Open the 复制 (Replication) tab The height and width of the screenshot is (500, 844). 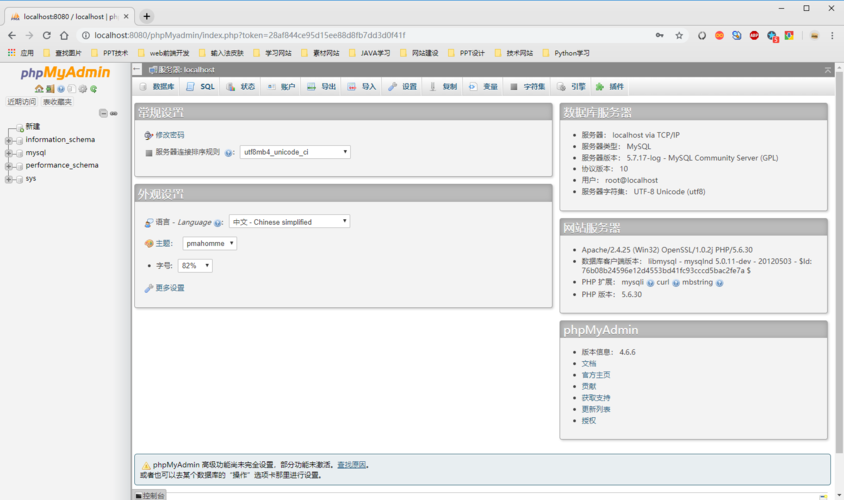[x=443, y=87]
